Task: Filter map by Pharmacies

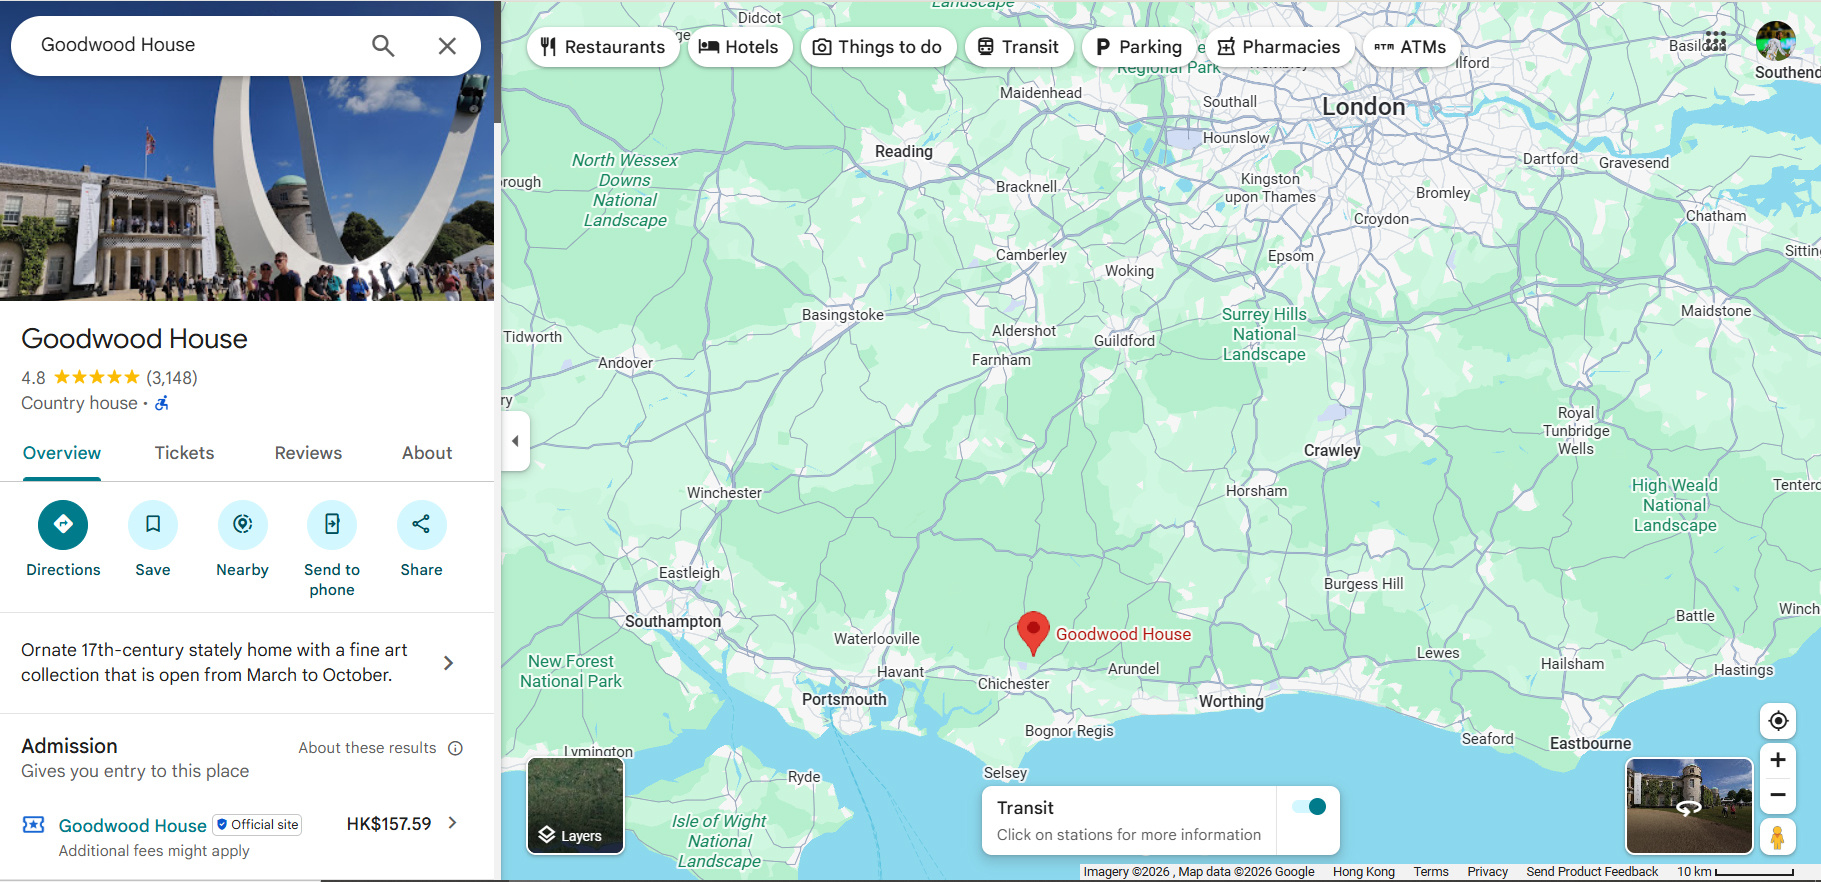Action: [1279, 47]
